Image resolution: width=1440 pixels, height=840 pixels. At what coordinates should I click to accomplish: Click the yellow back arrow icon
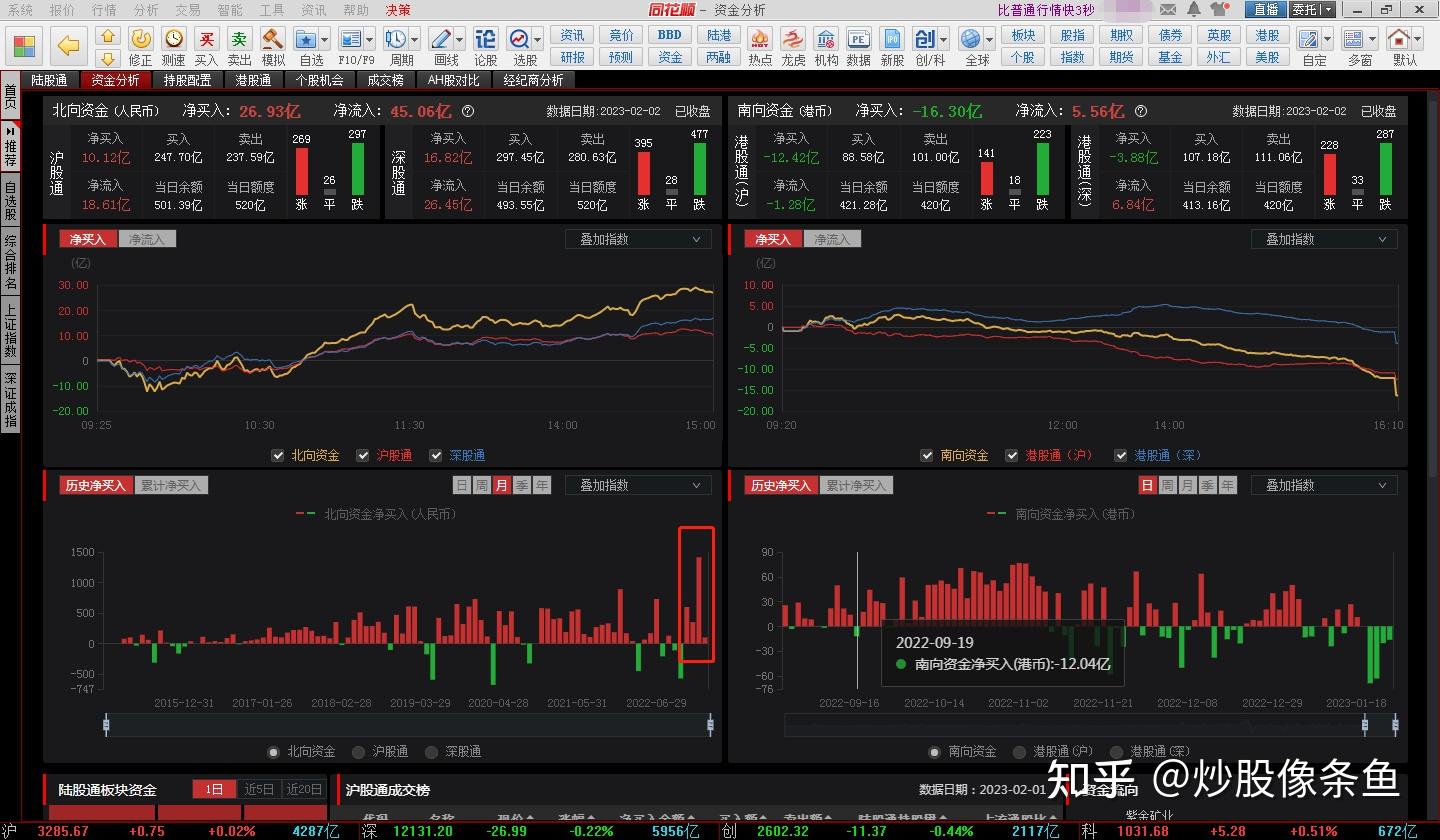click(x=68, y=45)
